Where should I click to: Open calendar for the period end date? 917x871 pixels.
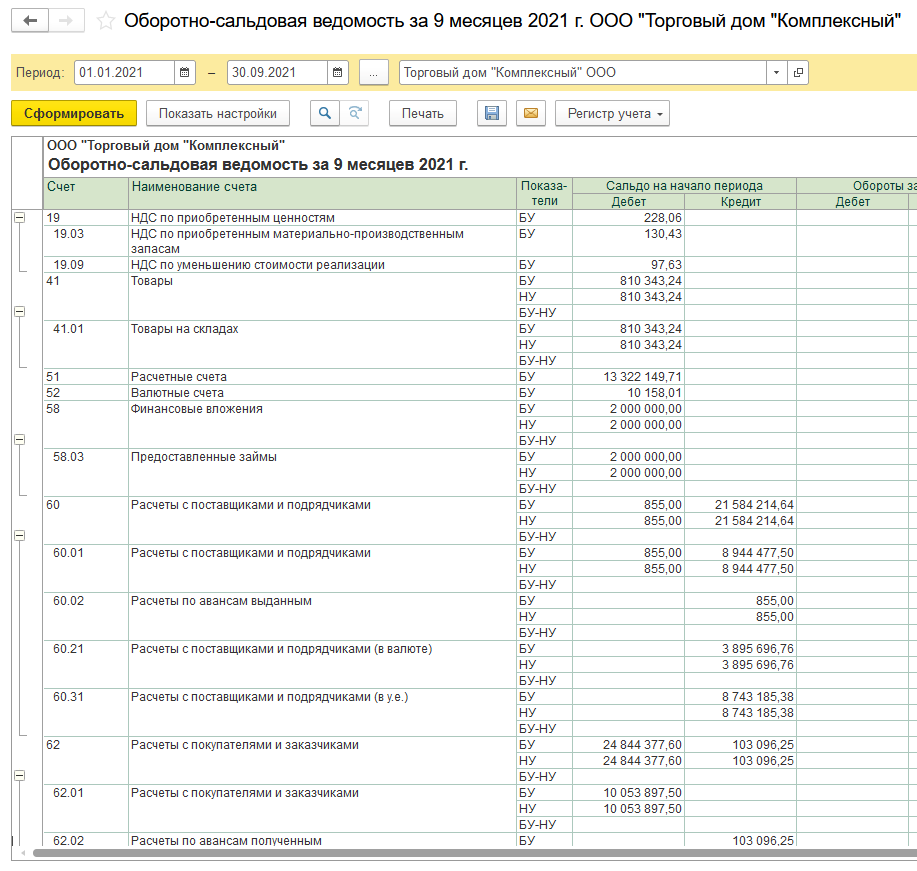click(338, 73)
